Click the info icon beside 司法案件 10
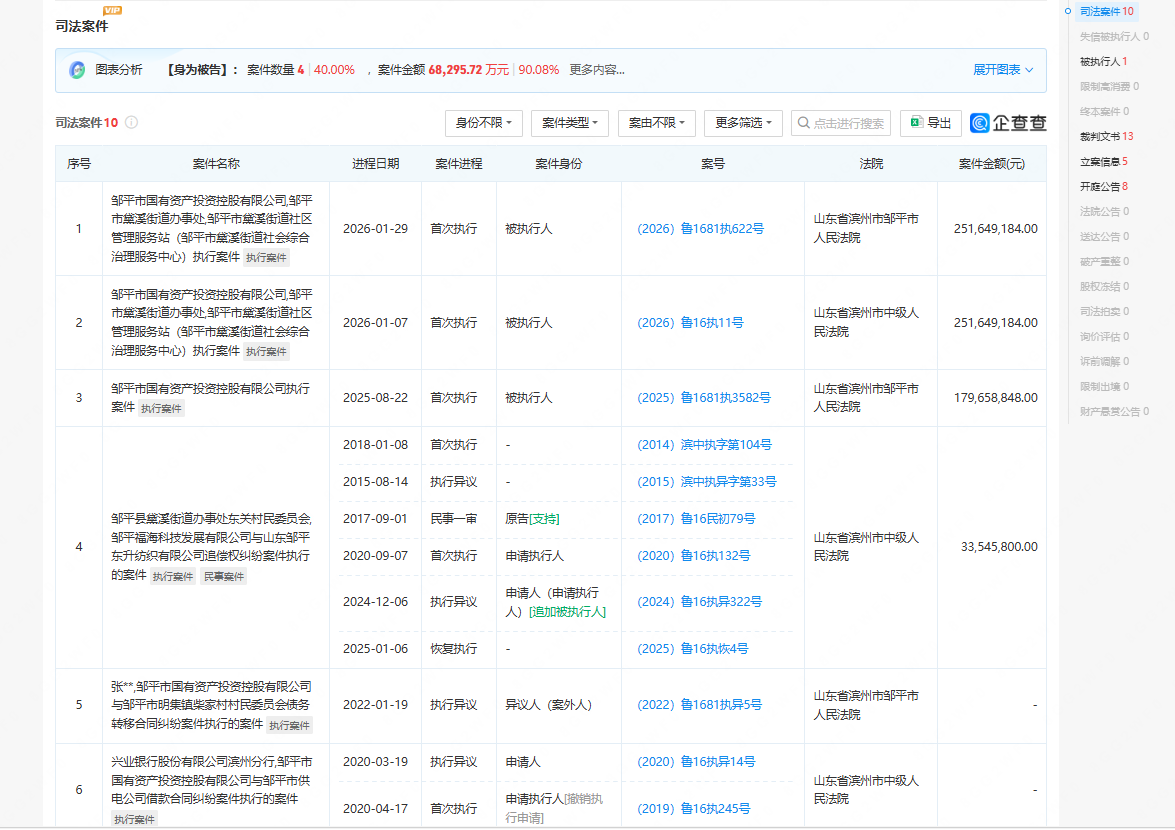Viewport: 1175px width, 830px height. click(131, 123)
